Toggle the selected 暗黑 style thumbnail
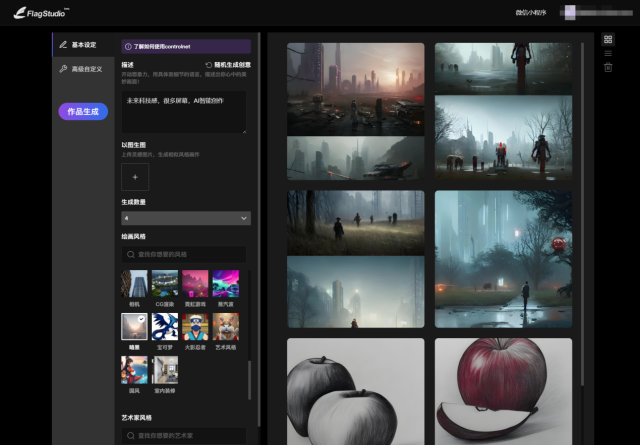 pyautogui.click(x=135, y=326)
